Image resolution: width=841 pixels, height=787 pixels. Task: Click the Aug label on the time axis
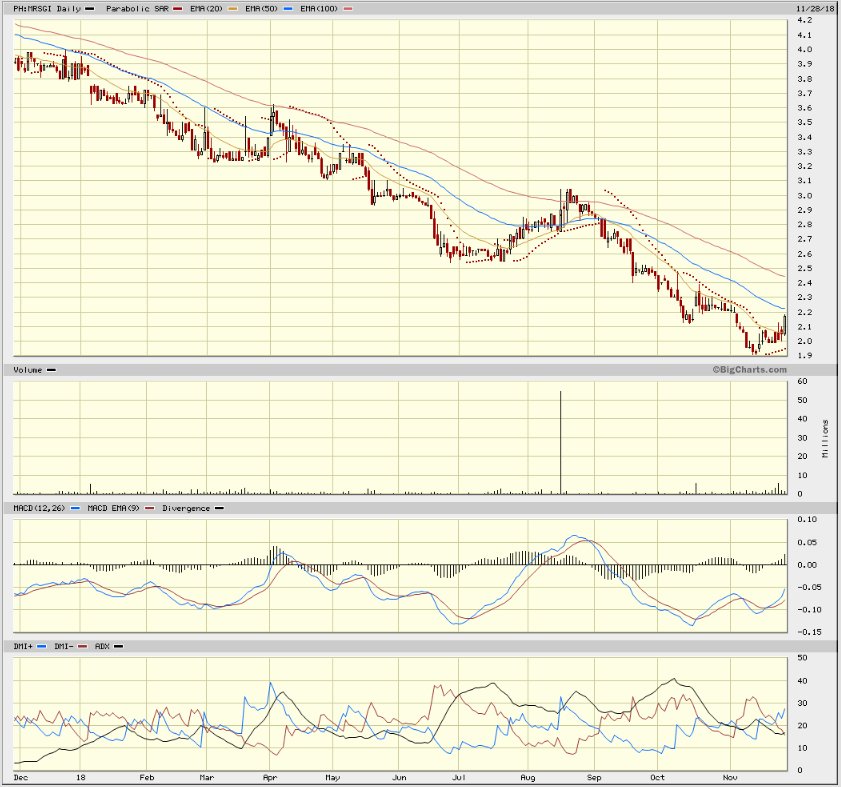[x=528, y=777]
